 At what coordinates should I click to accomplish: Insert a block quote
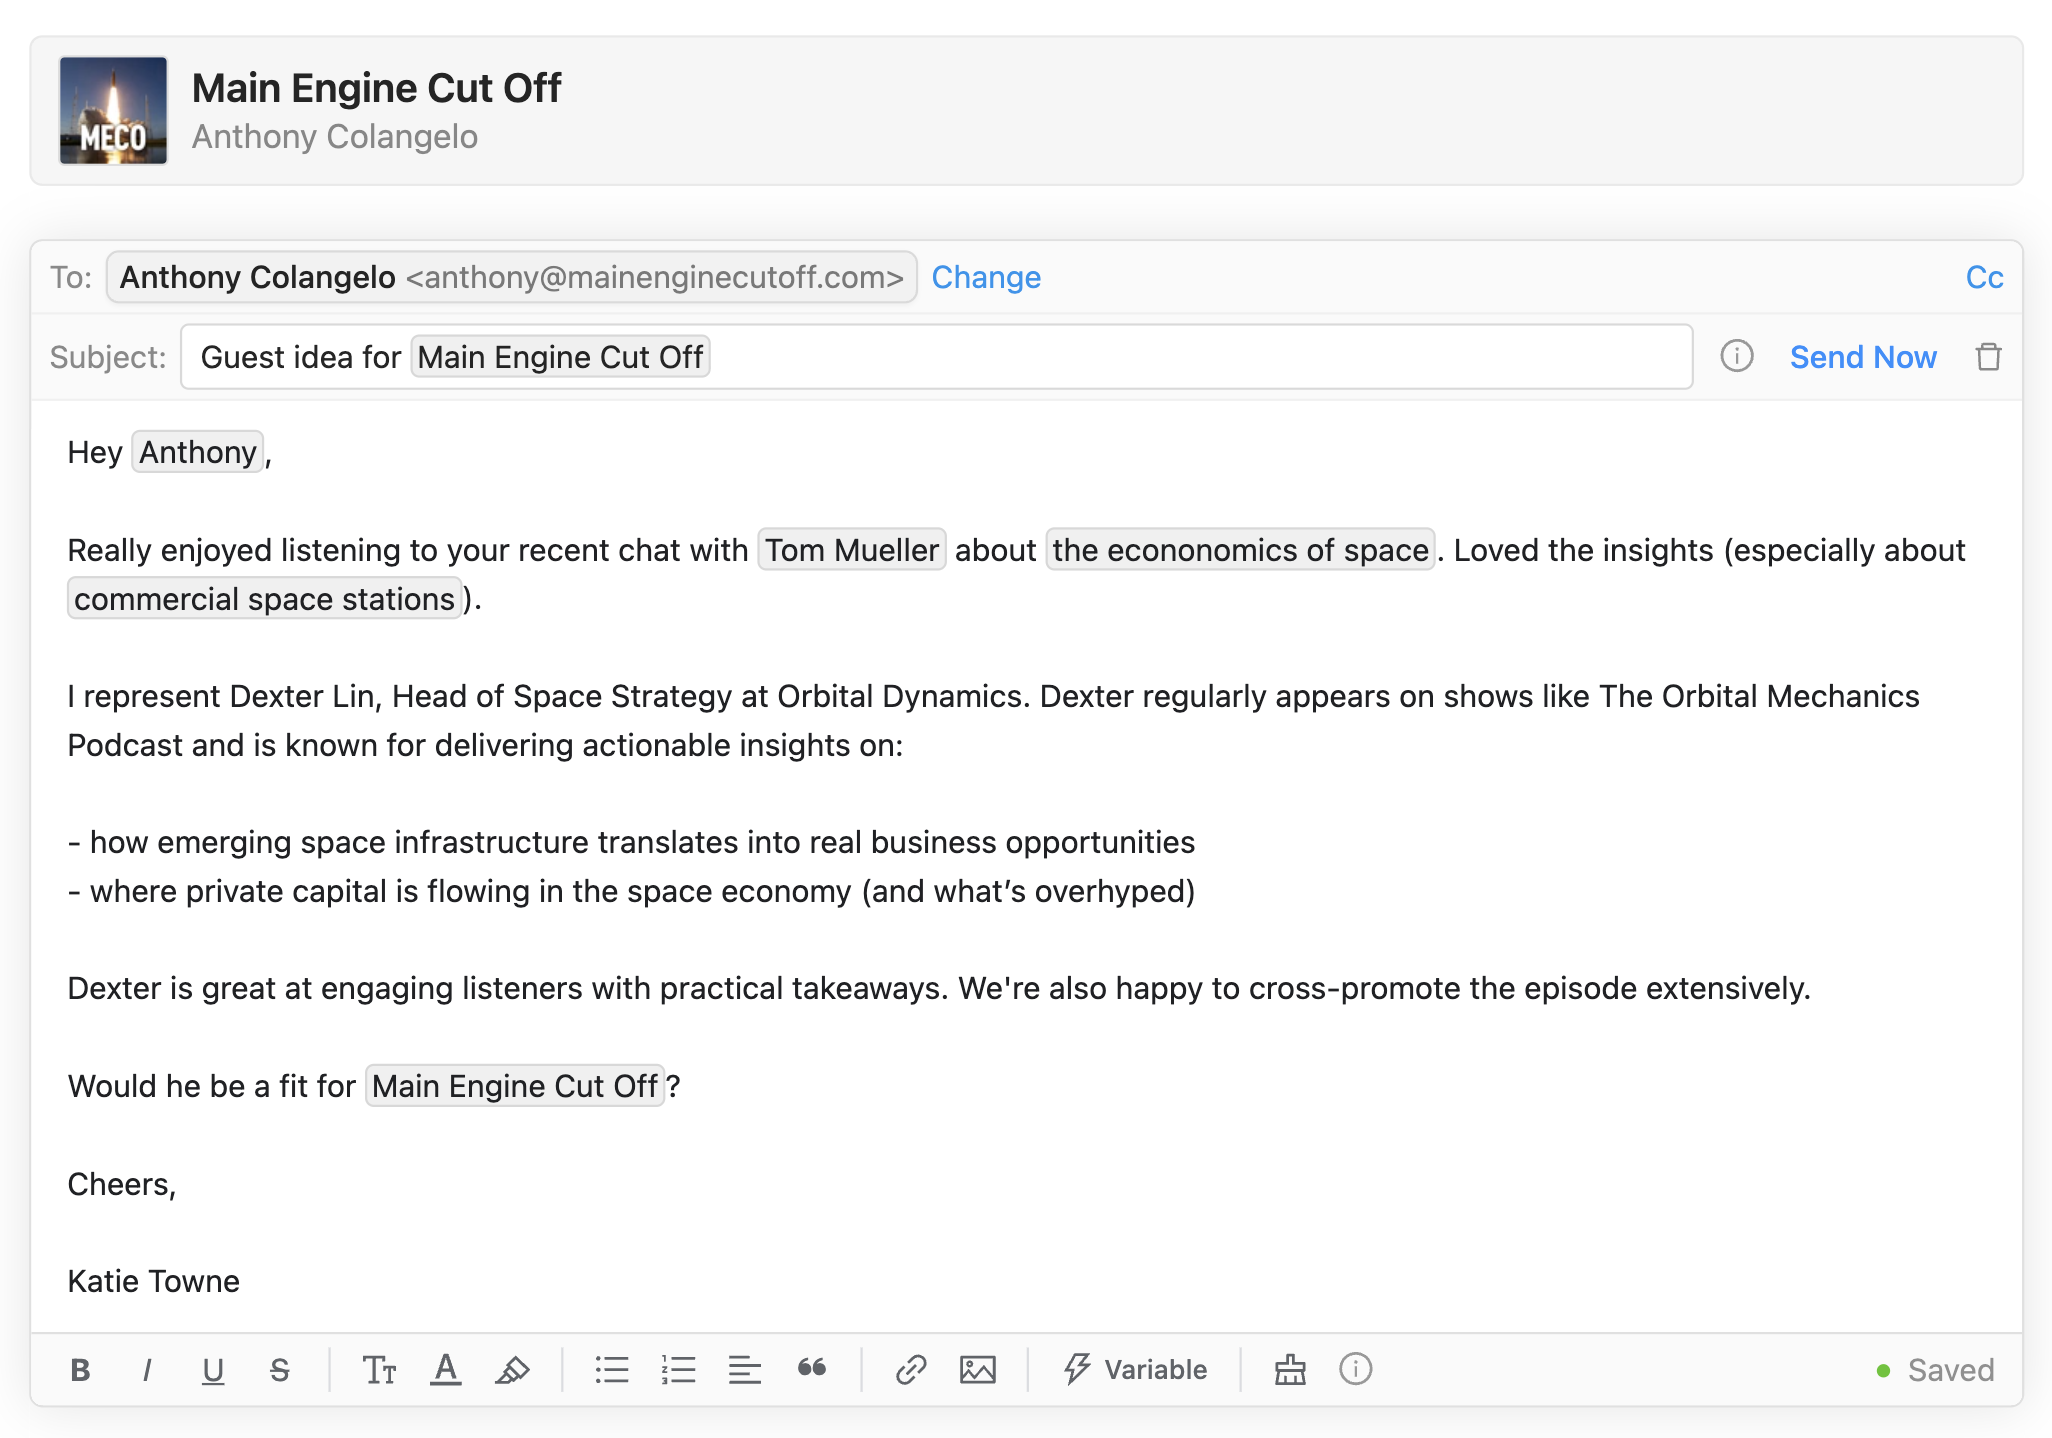812,1368
